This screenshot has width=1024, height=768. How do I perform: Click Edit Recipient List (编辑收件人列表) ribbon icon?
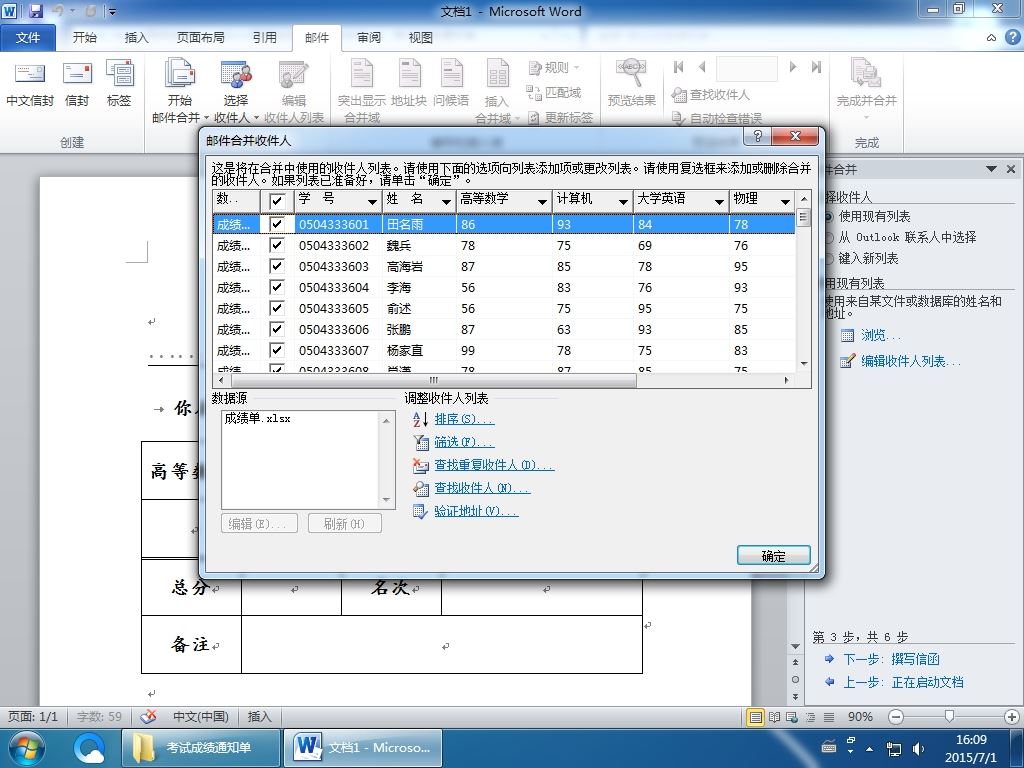pyautogui.click(x=294, y=90)
